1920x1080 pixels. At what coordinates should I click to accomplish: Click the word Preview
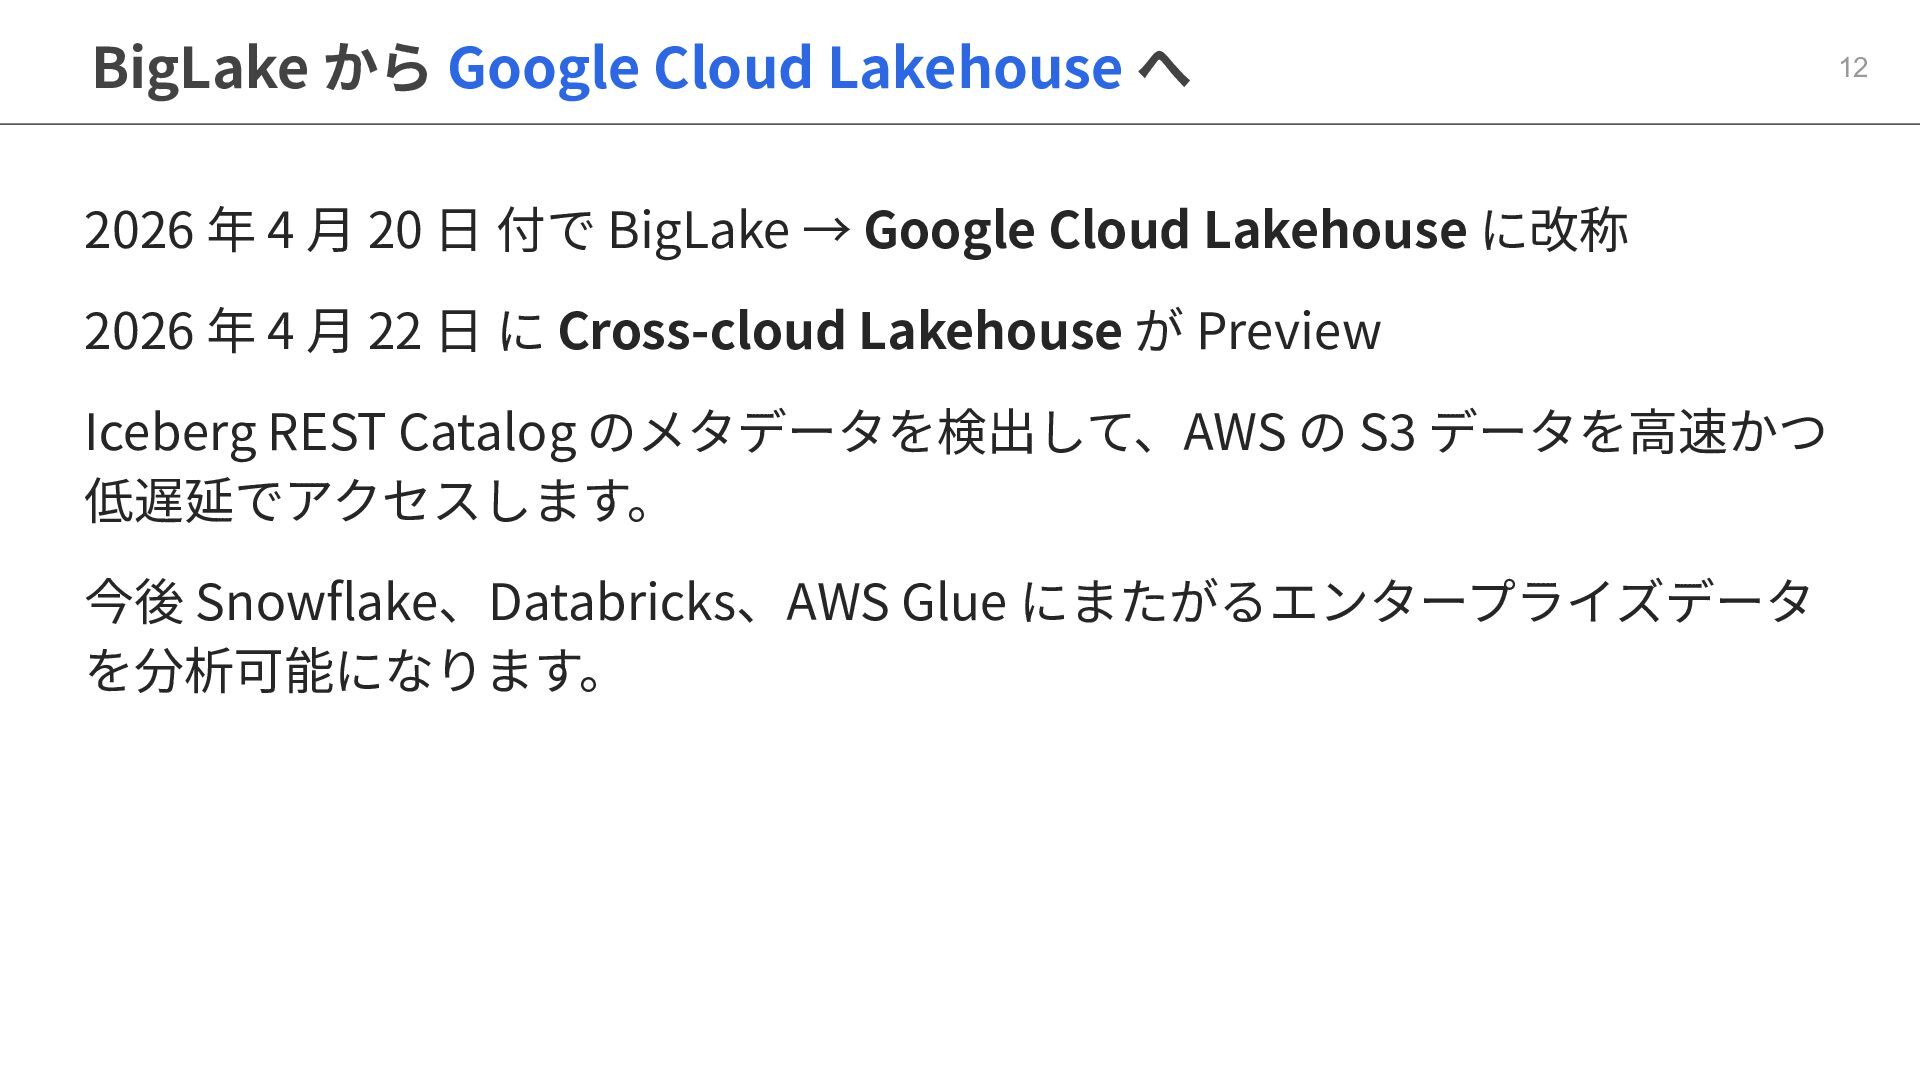1288,330
